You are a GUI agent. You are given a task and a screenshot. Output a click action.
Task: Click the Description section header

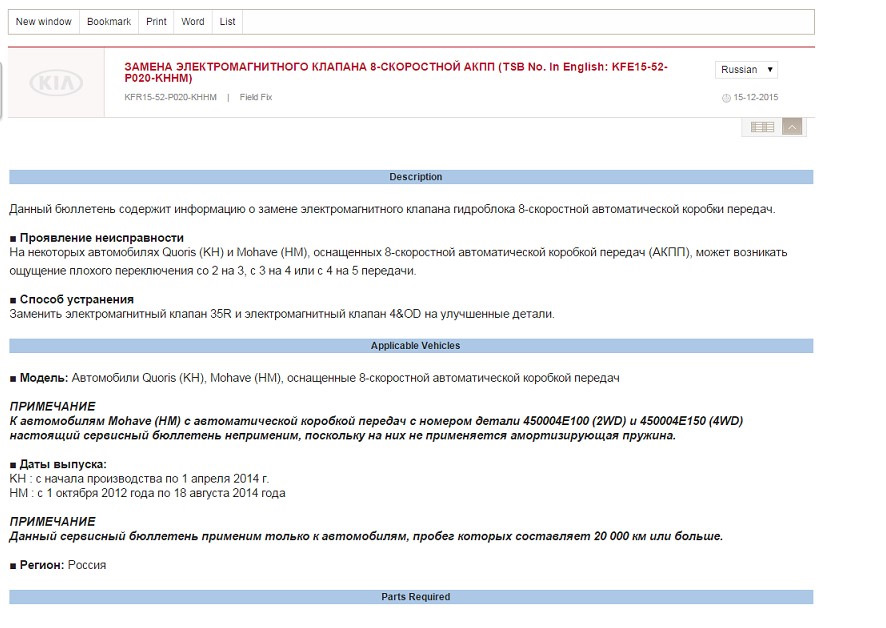[411, 177]
